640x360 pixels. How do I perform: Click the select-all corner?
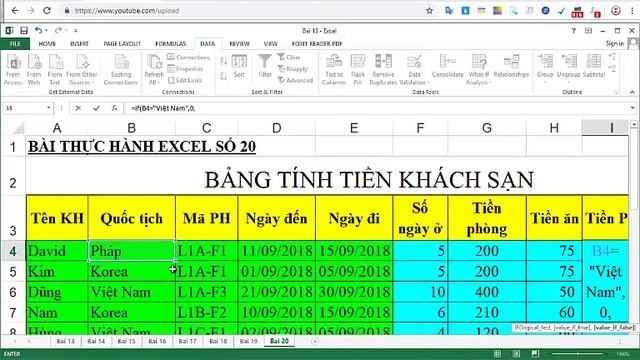pyautogui.click(x=18, y=128)
